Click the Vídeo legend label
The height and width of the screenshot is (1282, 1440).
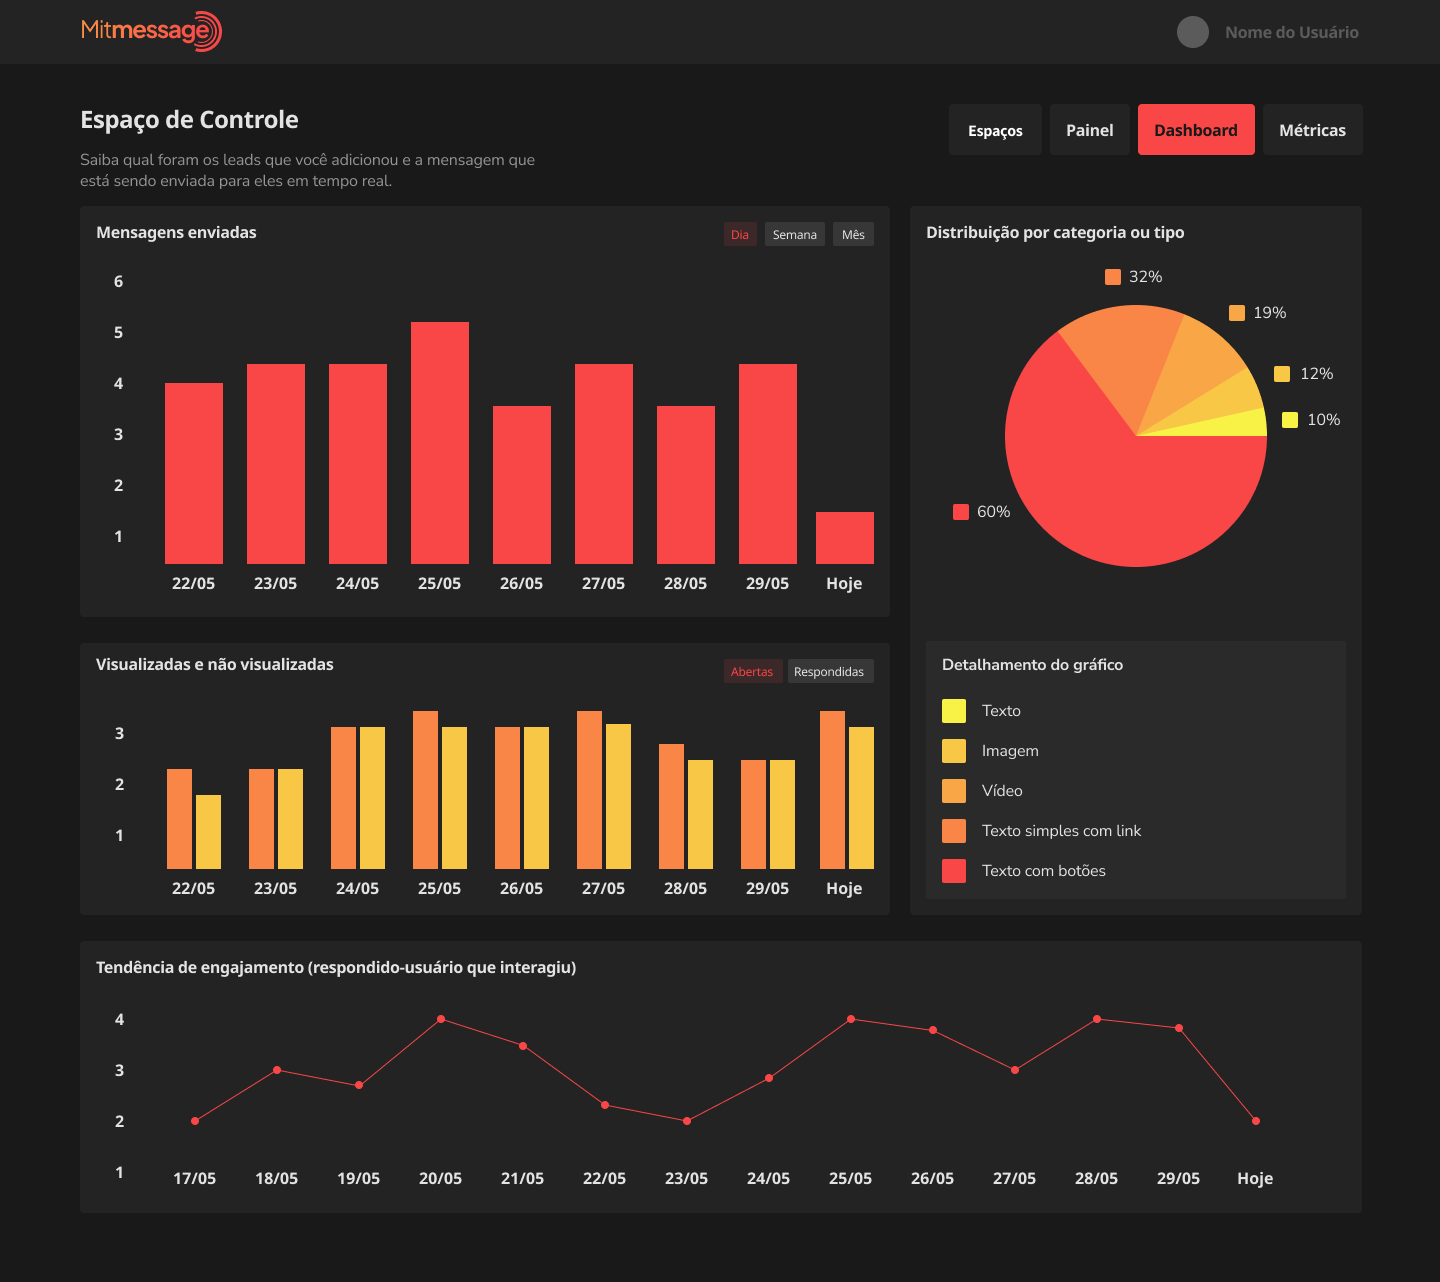1002,791
